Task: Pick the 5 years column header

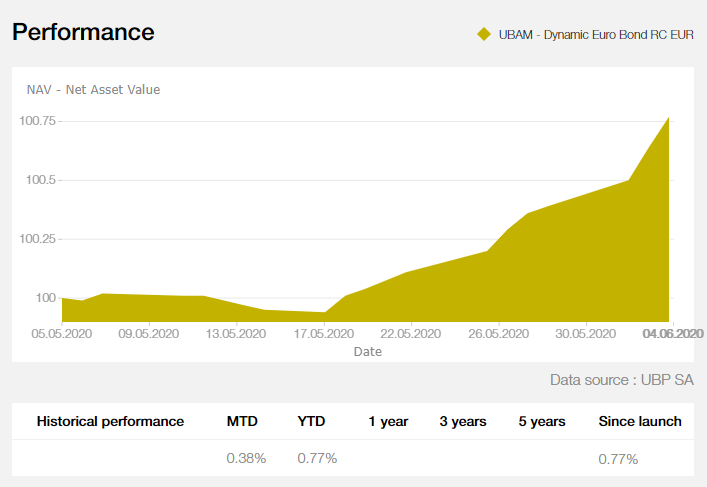Action: point(542,421)
